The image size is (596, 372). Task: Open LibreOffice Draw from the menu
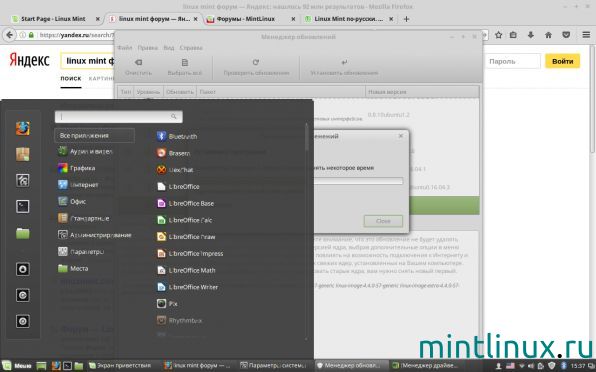[x=186, y=237]
